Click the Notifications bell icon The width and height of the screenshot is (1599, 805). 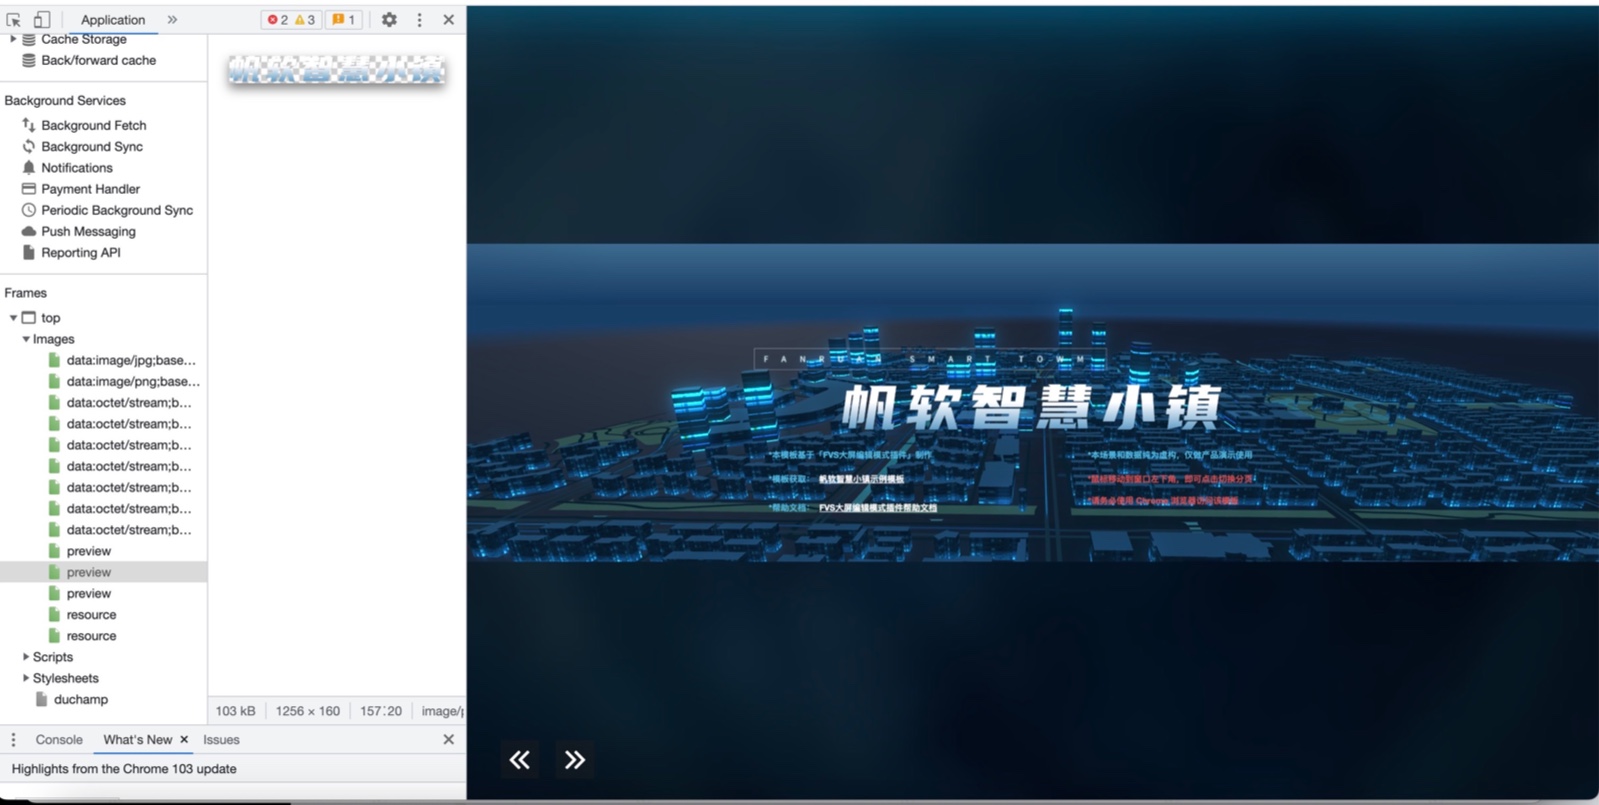pos(28,167)
